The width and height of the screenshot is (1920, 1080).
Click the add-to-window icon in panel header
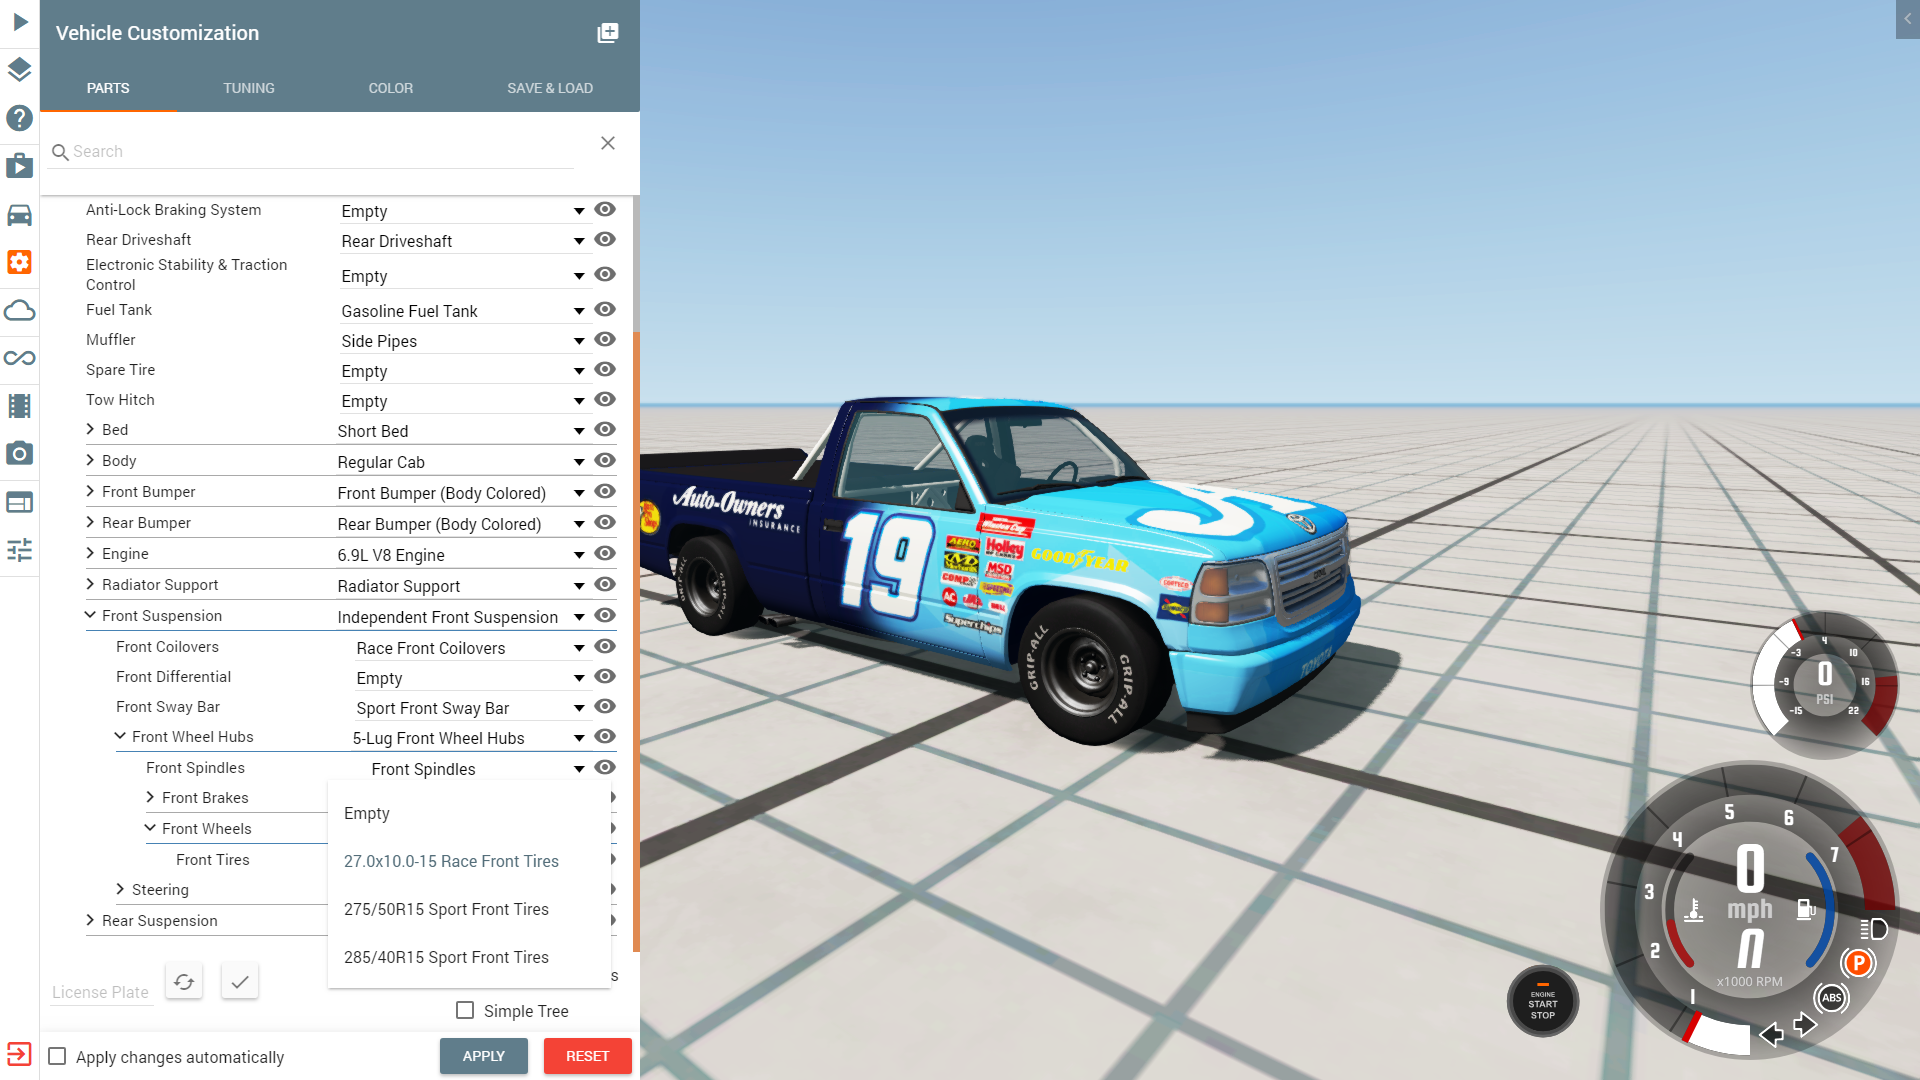coord(607,33)
